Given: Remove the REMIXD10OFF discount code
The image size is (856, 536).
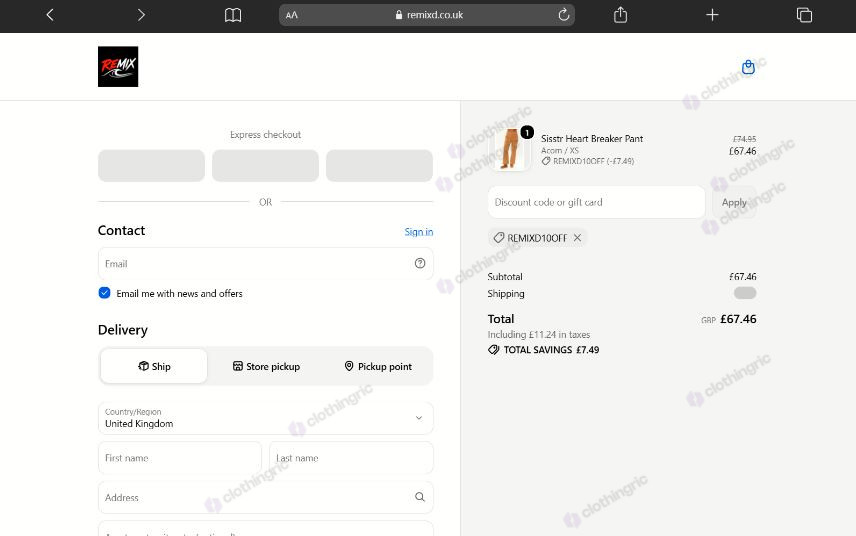Looking at the screenshot, I should (x=577, y=237).
